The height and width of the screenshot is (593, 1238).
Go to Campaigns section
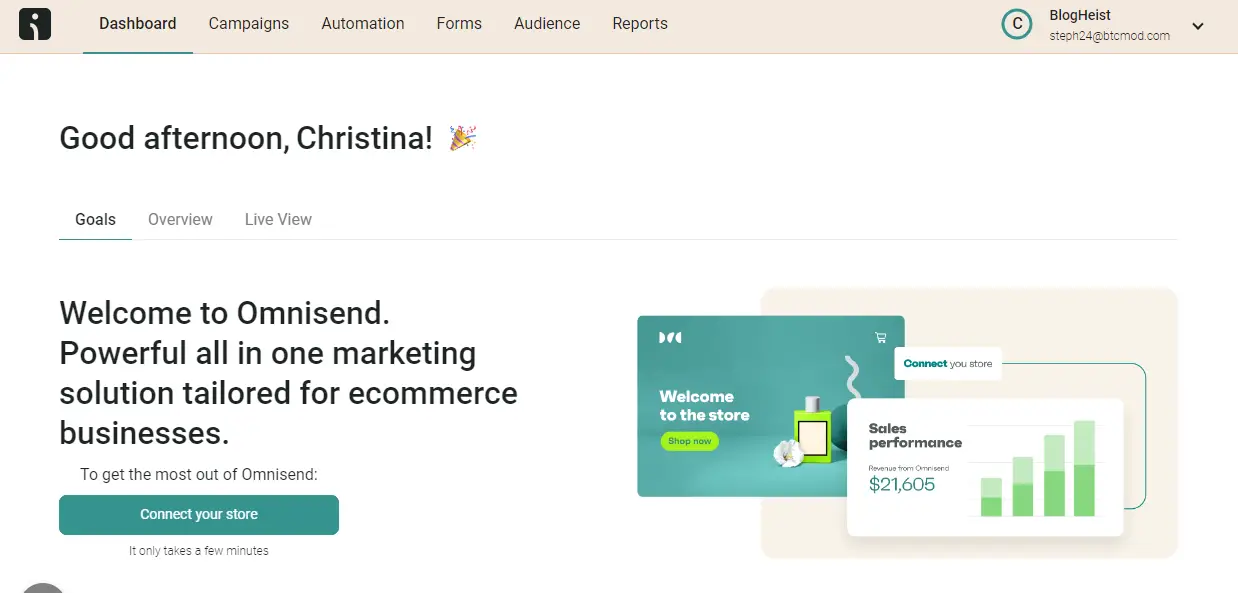coord(249,23)
